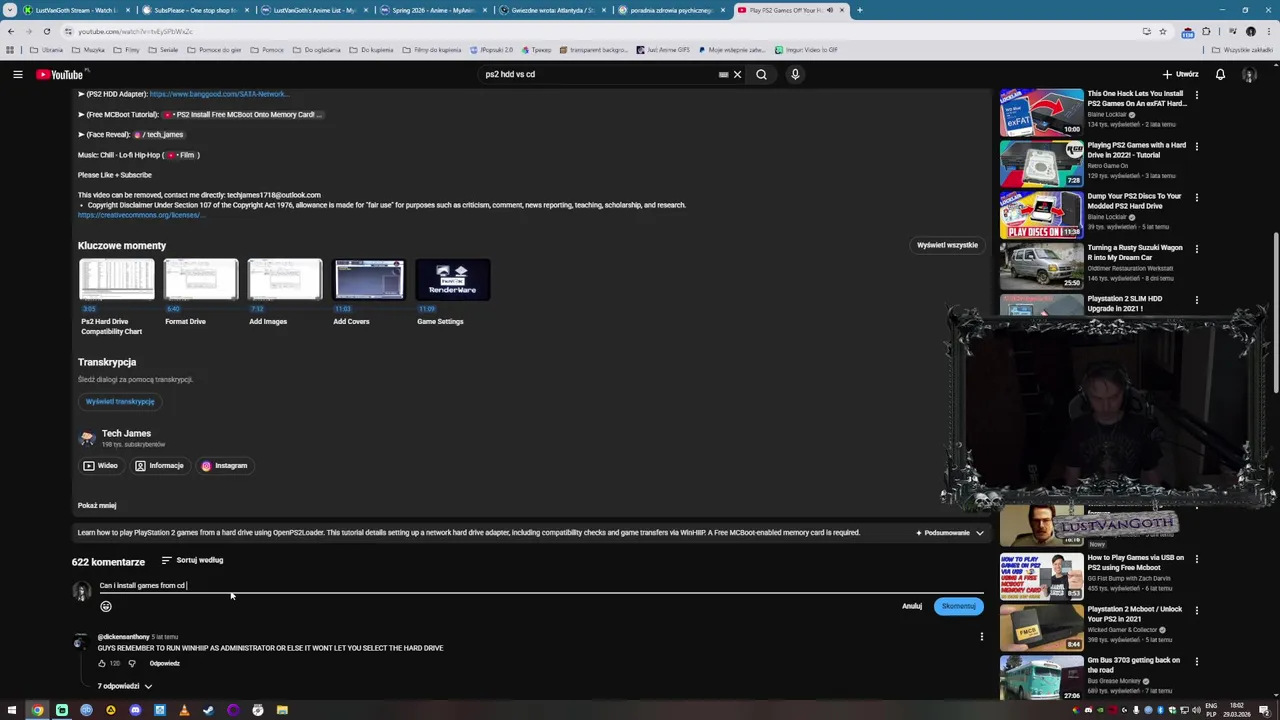
Task: Dislike the dickensanthony comment
Action: tap(131, 663)
